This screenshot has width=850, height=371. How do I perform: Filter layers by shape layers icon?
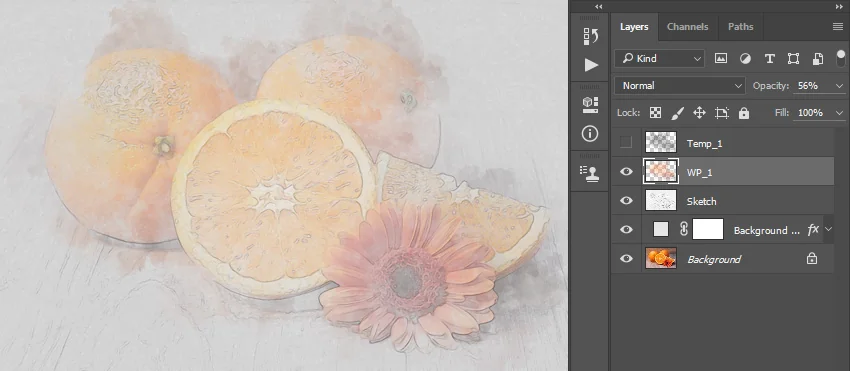pos(793,59)
